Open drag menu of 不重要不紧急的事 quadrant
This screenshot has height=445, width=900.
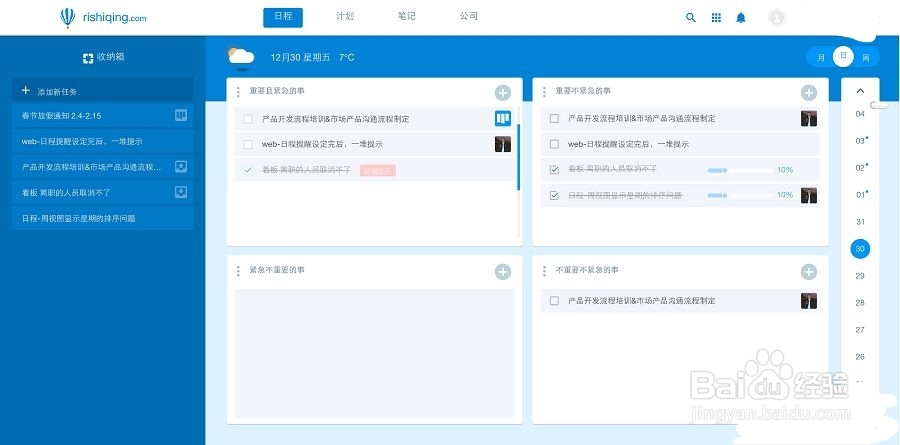click(x=544, y=271)
